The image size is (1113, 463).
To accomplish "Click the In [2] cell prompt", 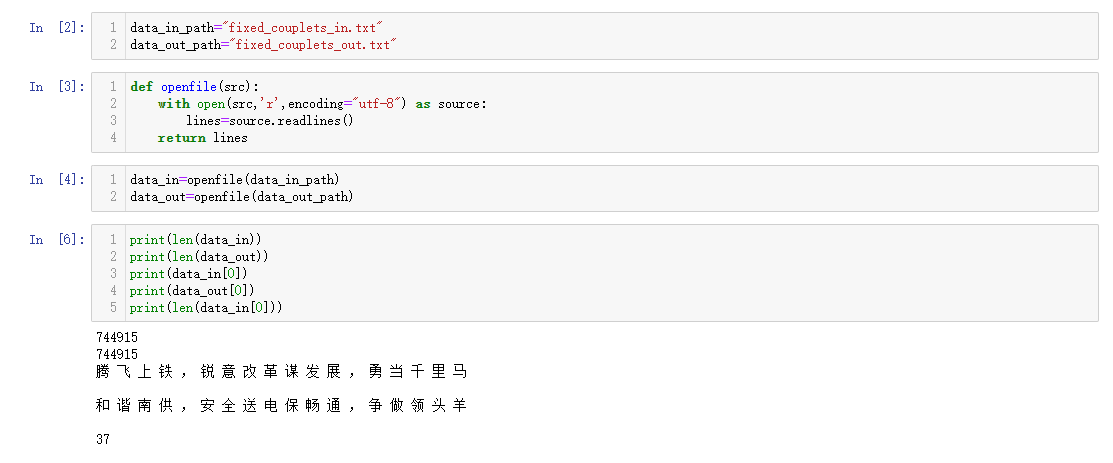I will (x=56, y=28).
